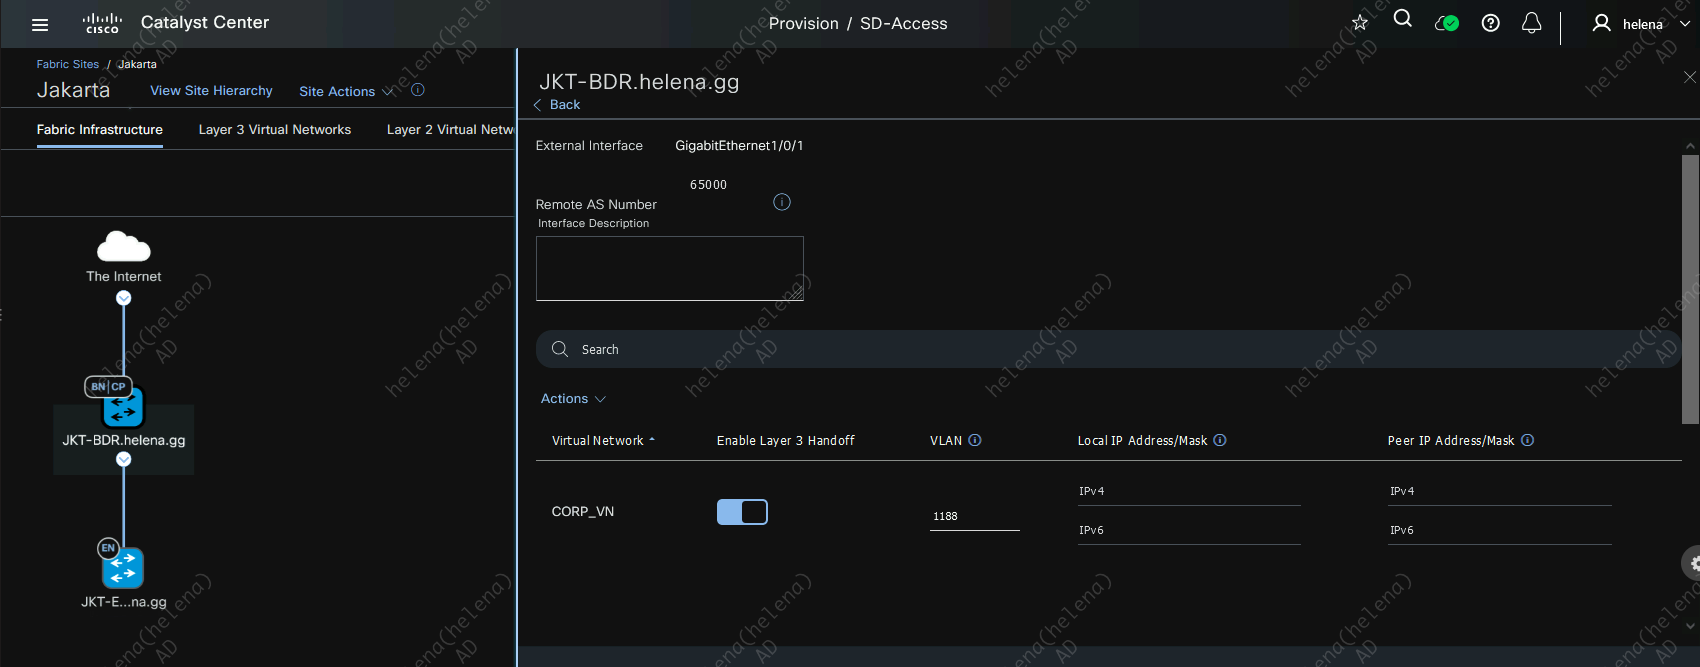The height and width of the screenshot is (667, 1700).
Task: Click View Site Hierarchy link
Action: (x=211, y=91)
